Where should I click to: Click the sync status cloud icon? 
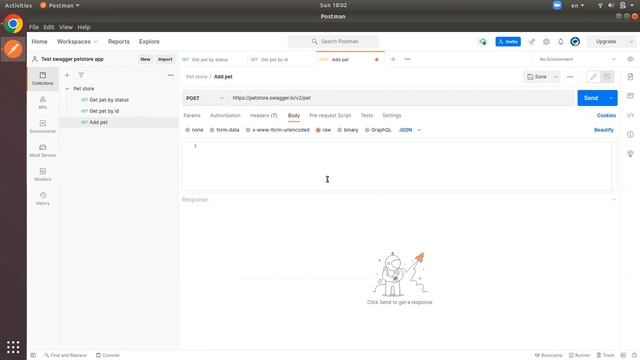click(483, 42)
